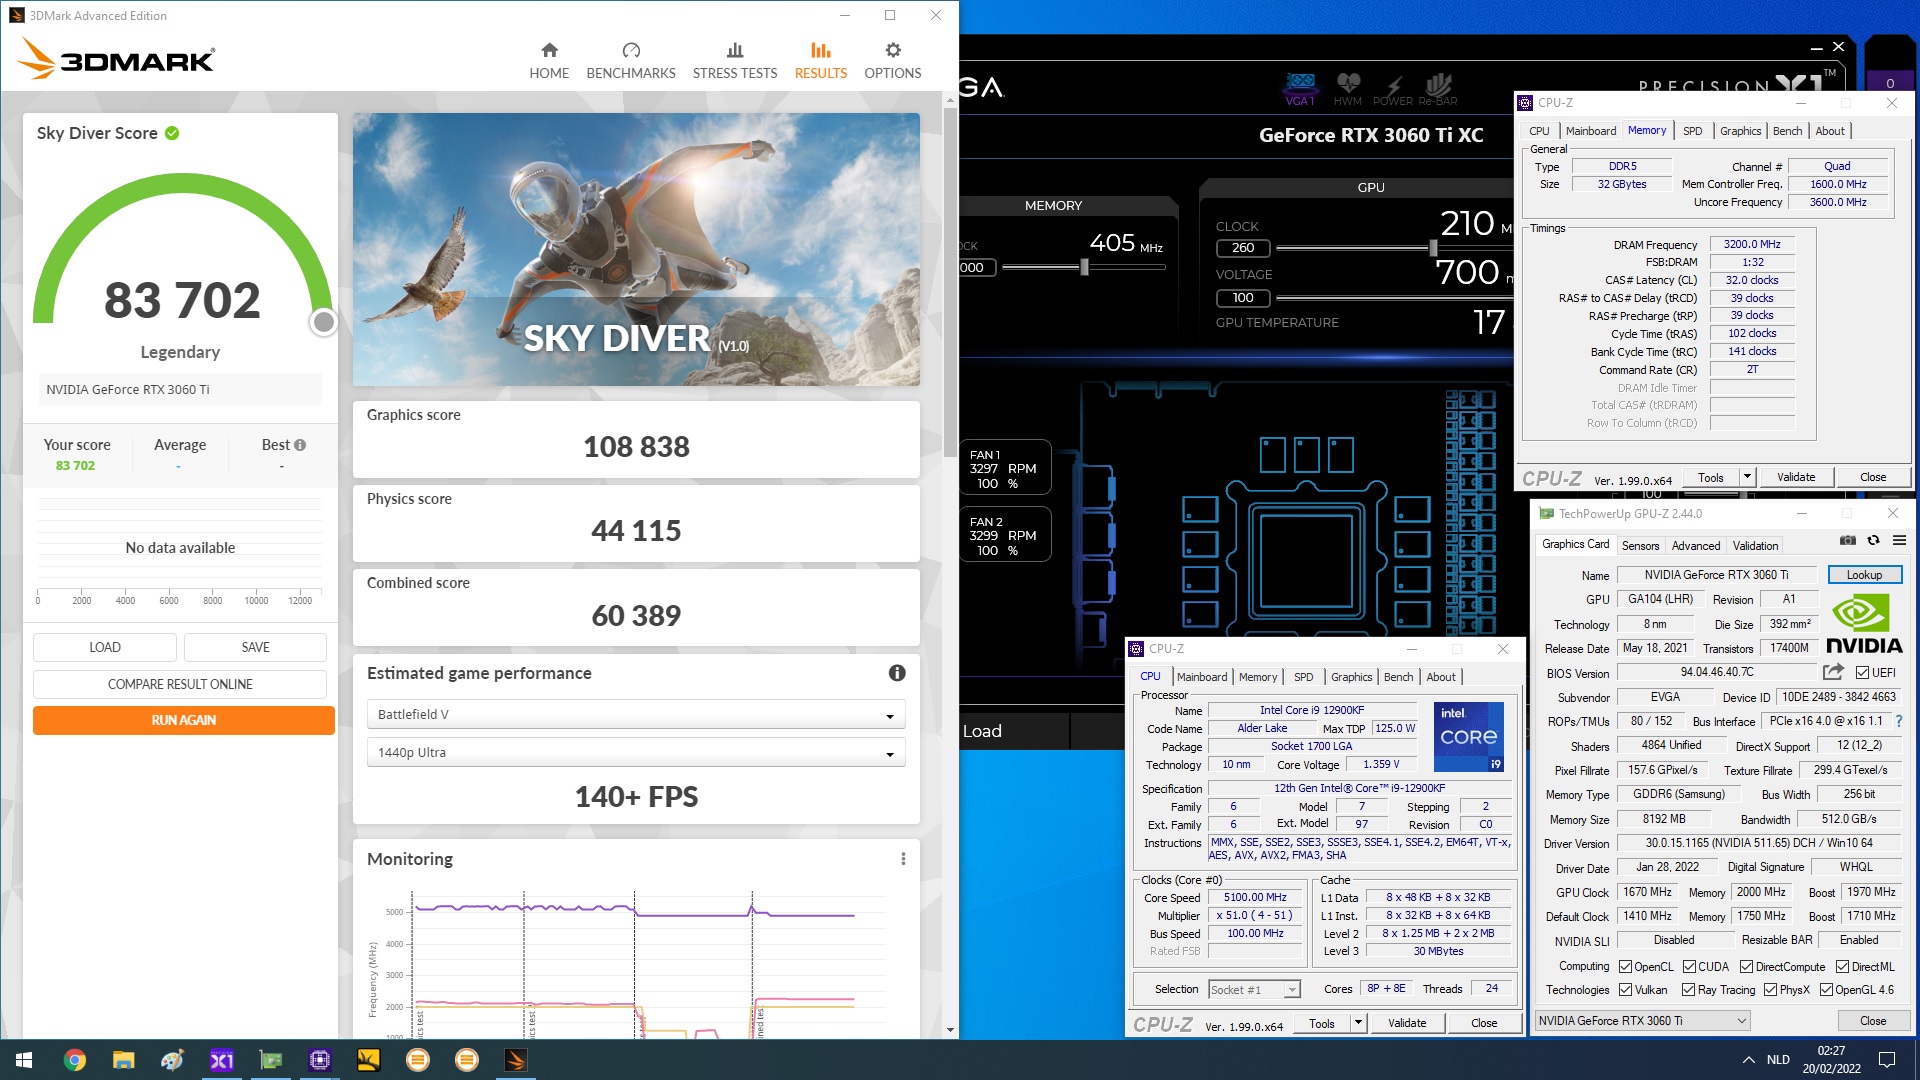Click the green validated checkmark by Sky Diver Score
Image resolution: width=1920 pixels, height=1080 pixels.
tap(172, 133)
